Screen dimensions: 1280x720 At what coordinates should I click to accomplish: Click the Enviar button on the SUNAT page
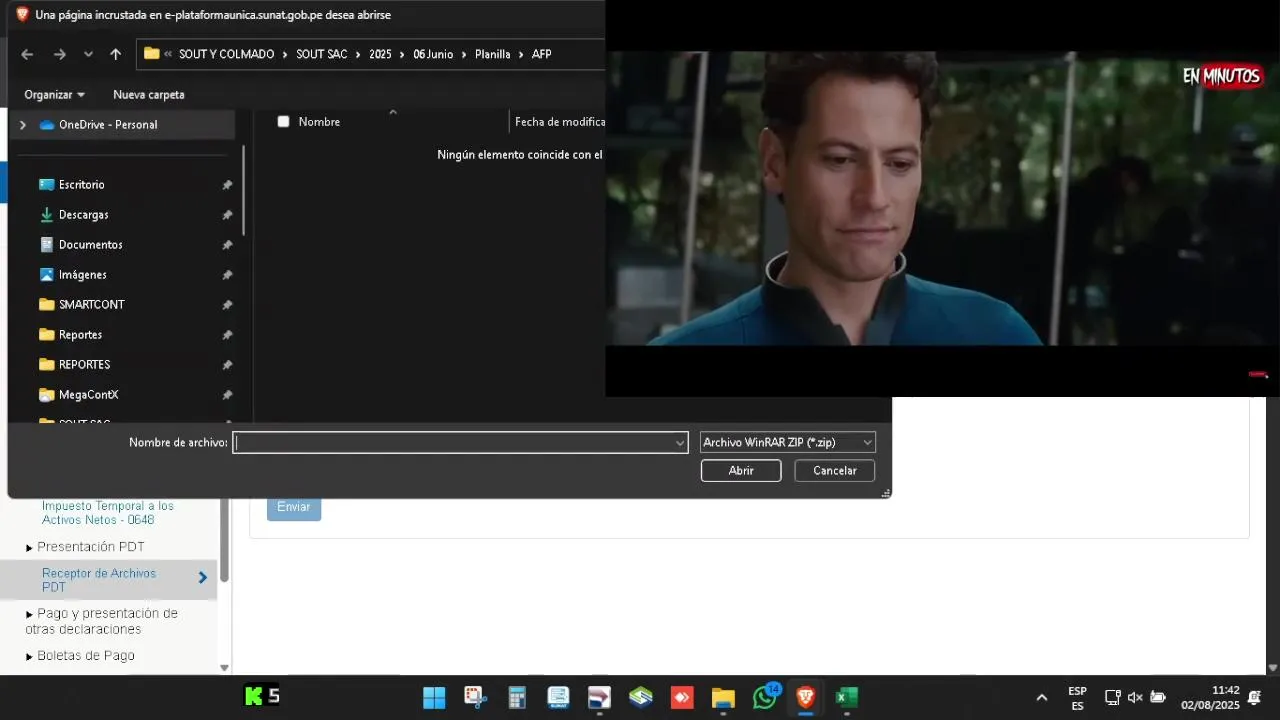pos(294,507)
